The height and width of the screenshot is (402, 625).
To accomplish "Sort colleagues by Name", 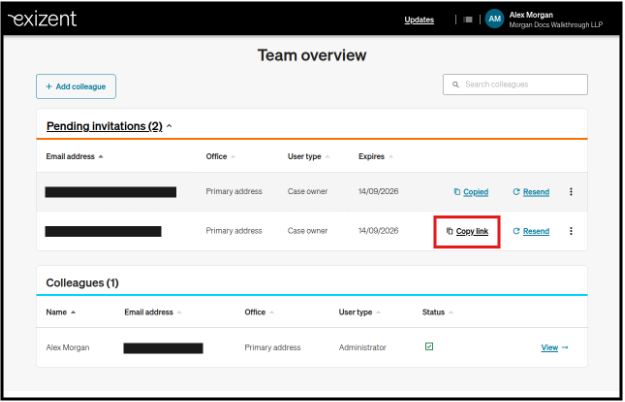I will point(61,312).
